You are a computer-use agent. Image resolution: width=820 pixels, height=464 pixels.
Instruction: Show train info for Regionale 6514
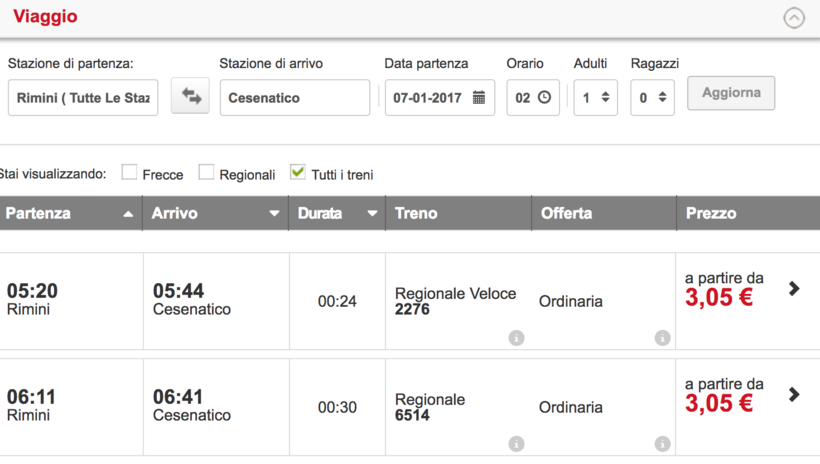point(516,444)
